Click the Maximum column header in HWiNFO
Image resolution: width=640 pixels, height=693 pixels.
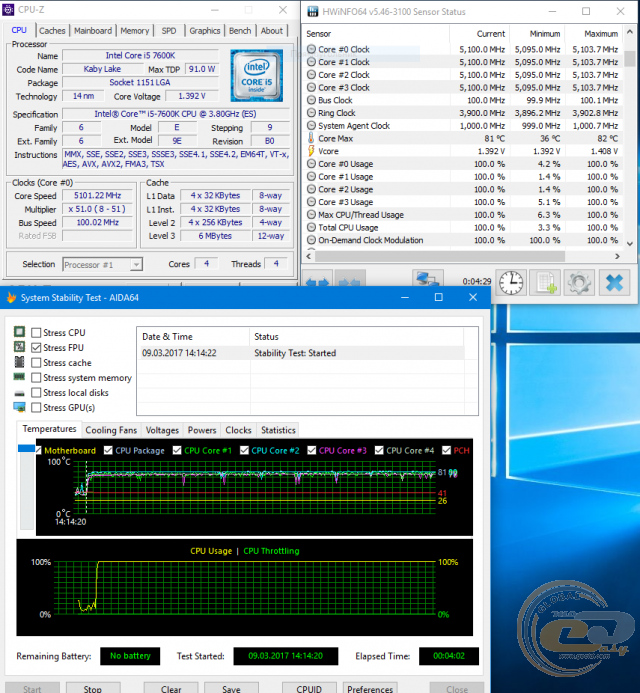594,34
